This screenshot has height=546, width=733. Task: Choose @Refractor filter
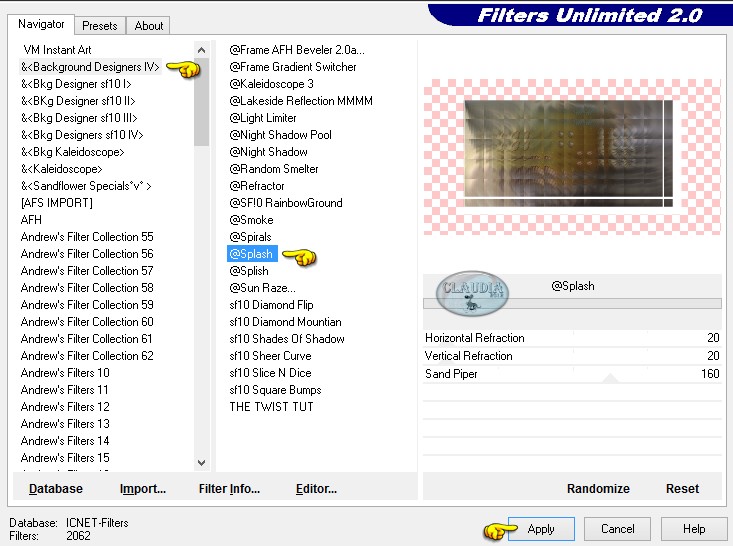pyautogui.click(x=257, y=186)
